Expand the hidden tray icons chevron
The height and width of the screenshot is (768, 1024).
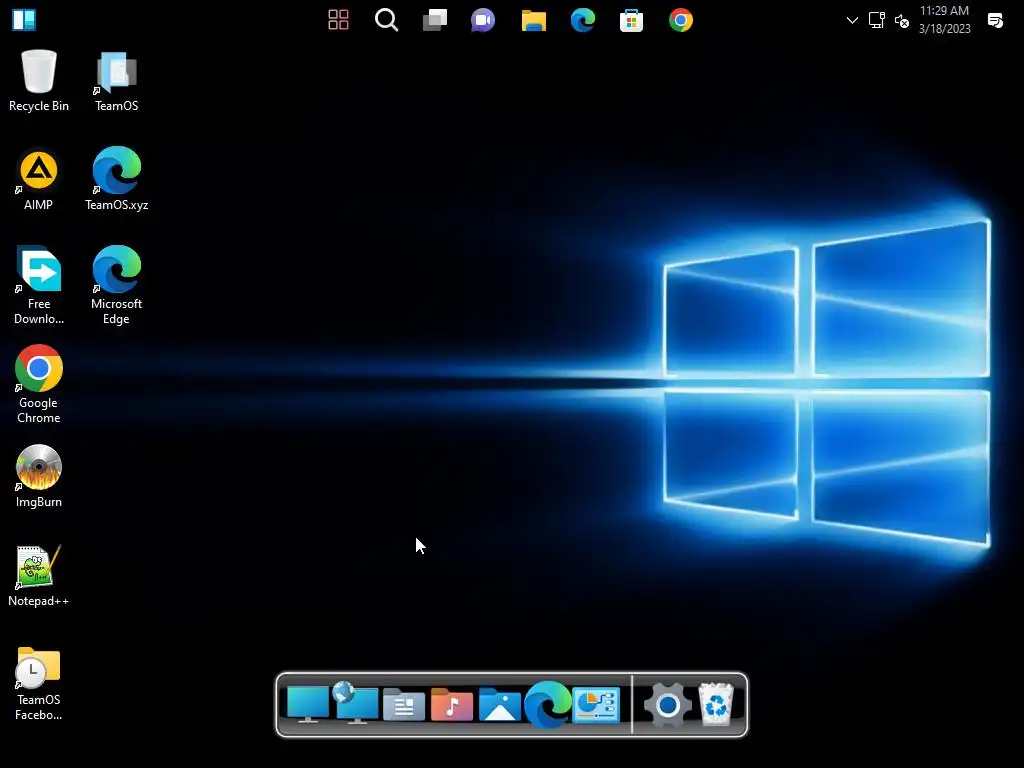(x=852, y=20)
